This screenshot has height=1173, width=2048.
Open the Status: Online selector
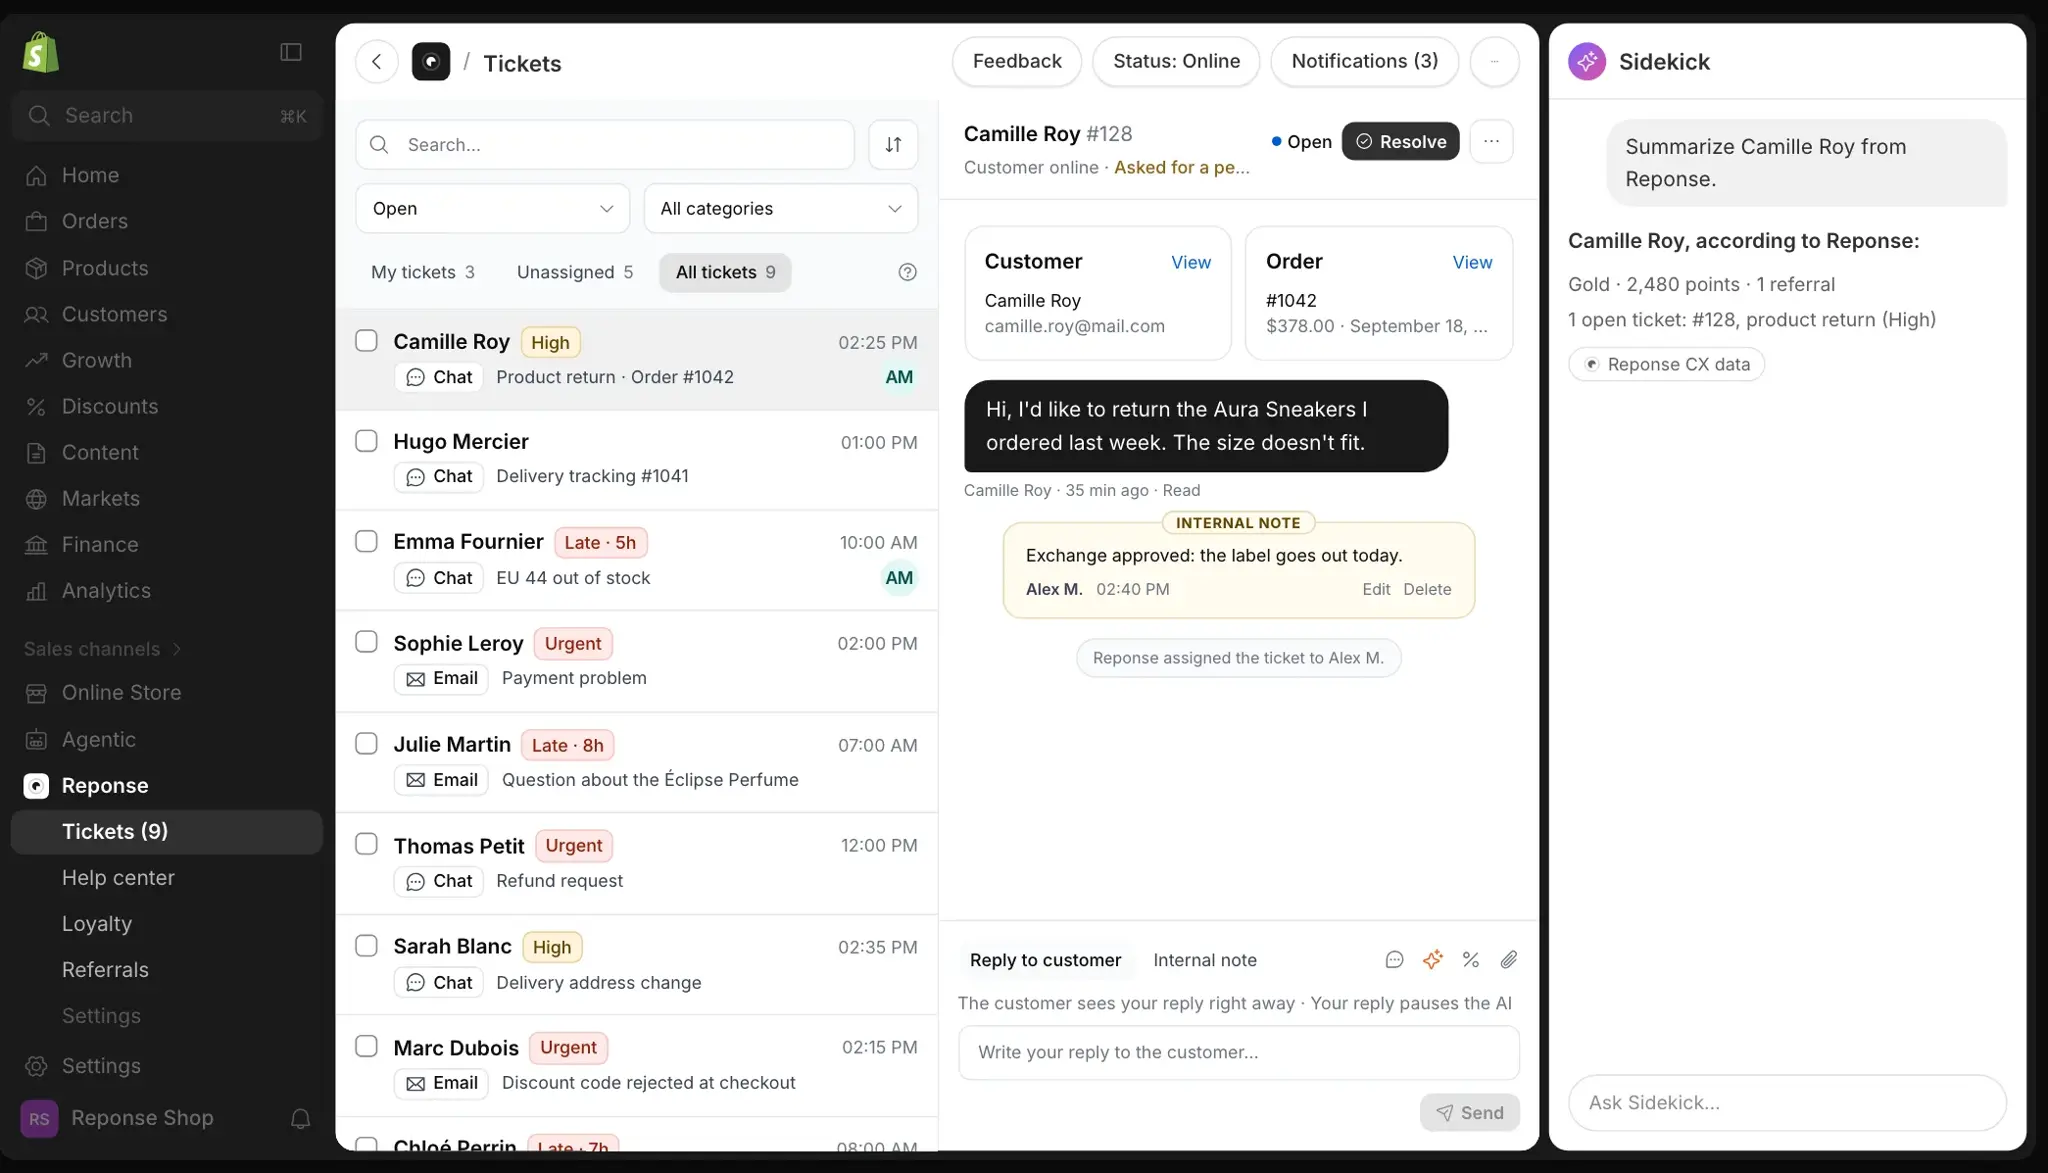click(1176, 62)
